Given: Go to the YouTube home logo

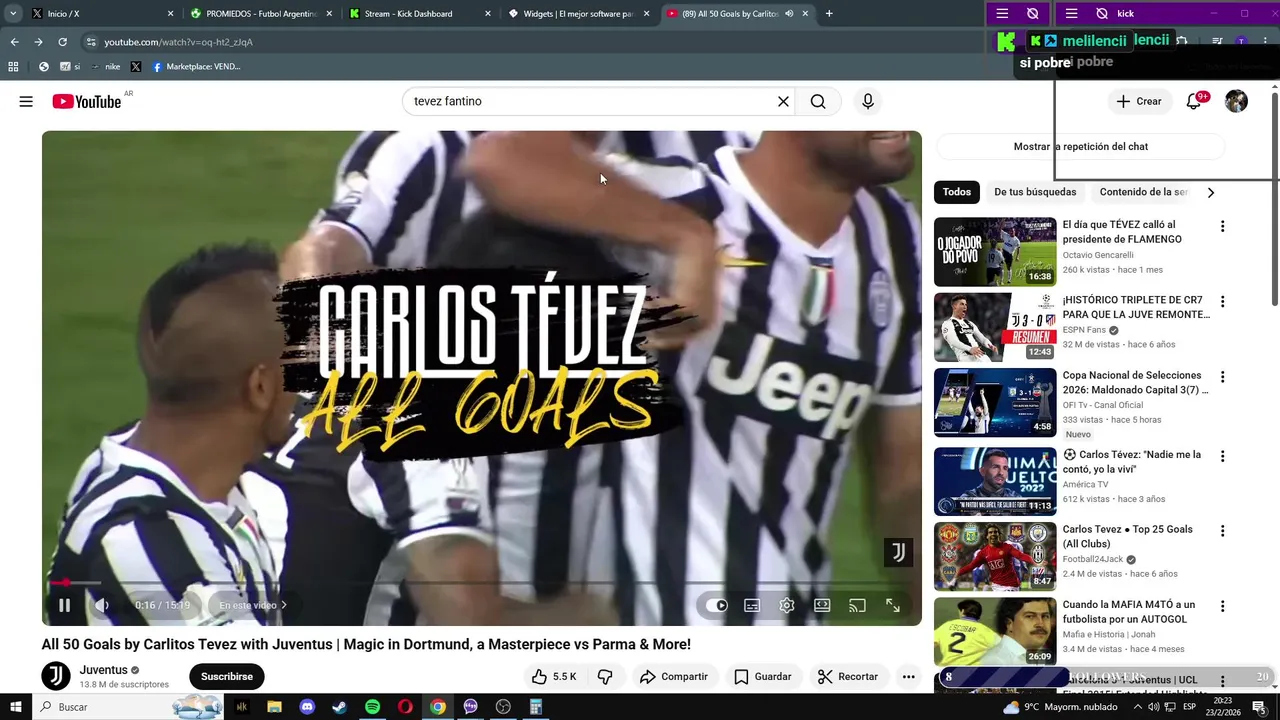Looking at the screenshot, I should (x=87, y=101).
